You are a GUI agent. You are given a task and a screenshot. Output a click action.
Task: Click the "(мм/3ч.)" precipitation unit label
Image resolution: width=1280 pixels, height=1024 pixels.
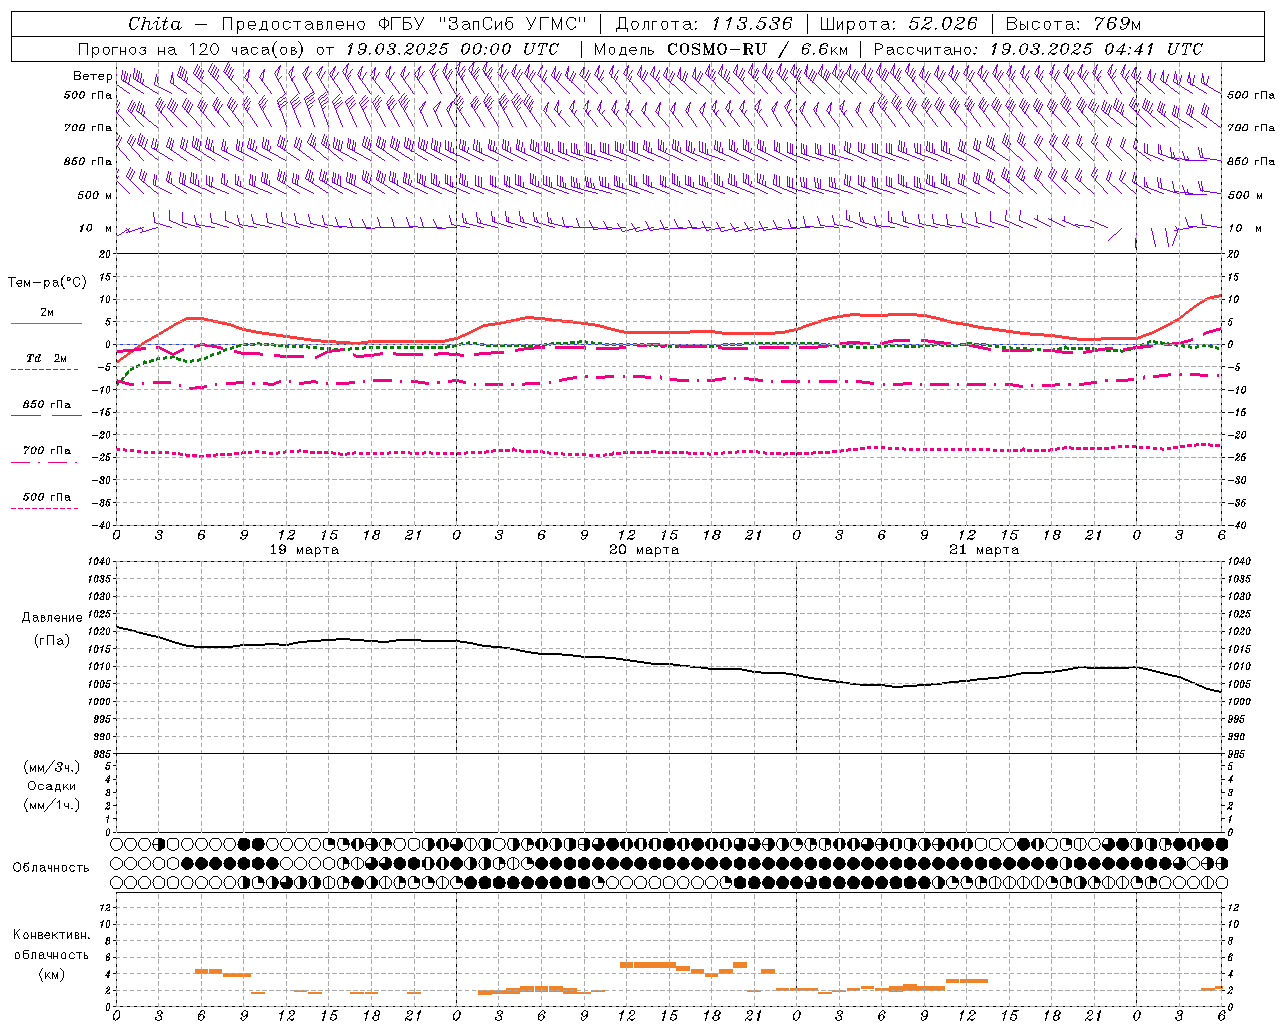pos(52,767)
